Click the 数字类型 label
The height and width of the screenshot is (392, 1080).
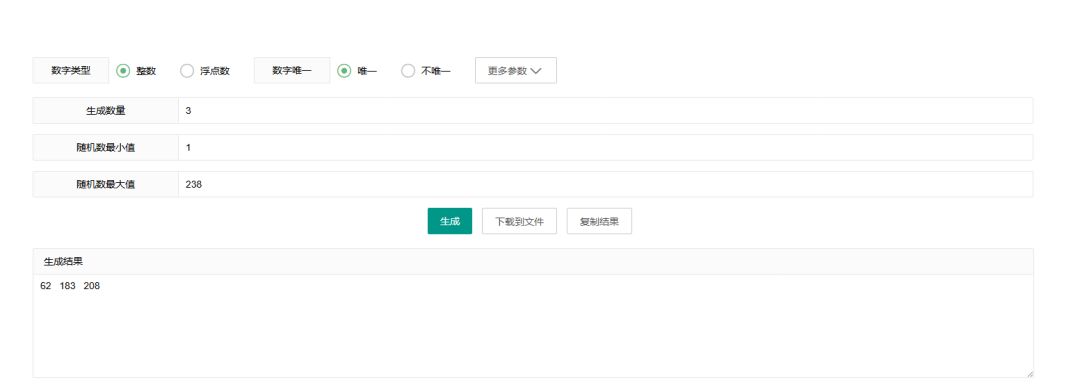(x=71, y=70)
